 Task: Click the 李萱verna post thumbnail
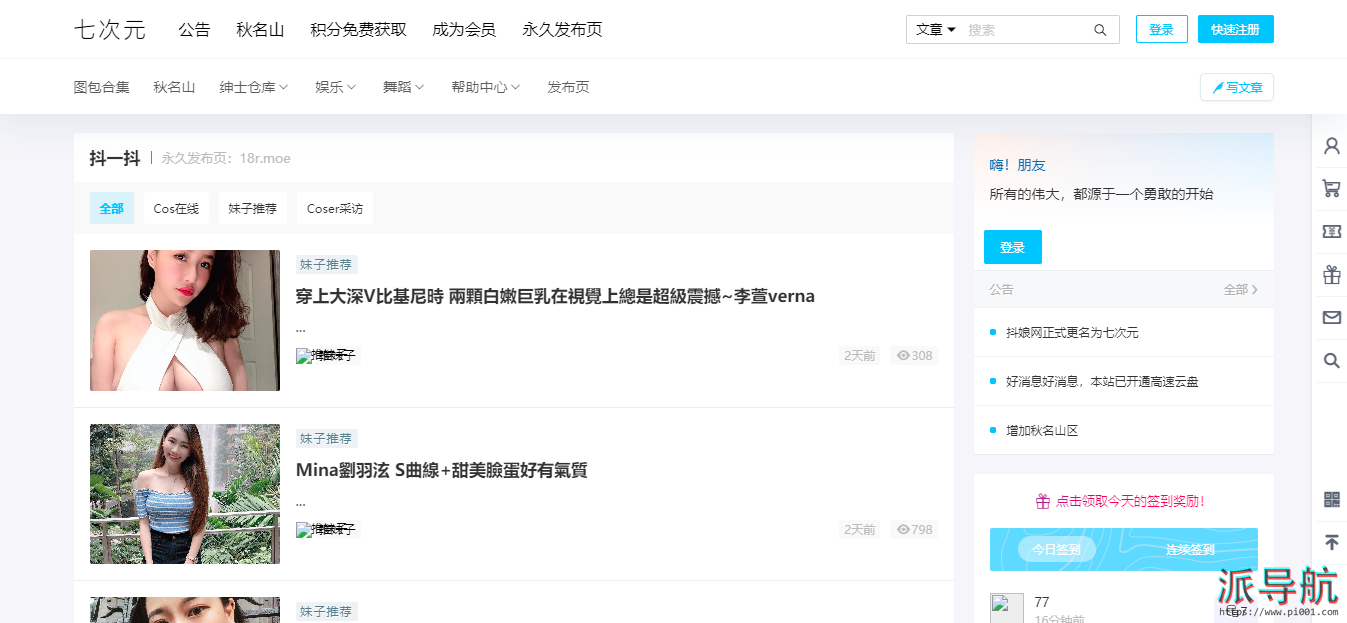click(x=185, y=320)
